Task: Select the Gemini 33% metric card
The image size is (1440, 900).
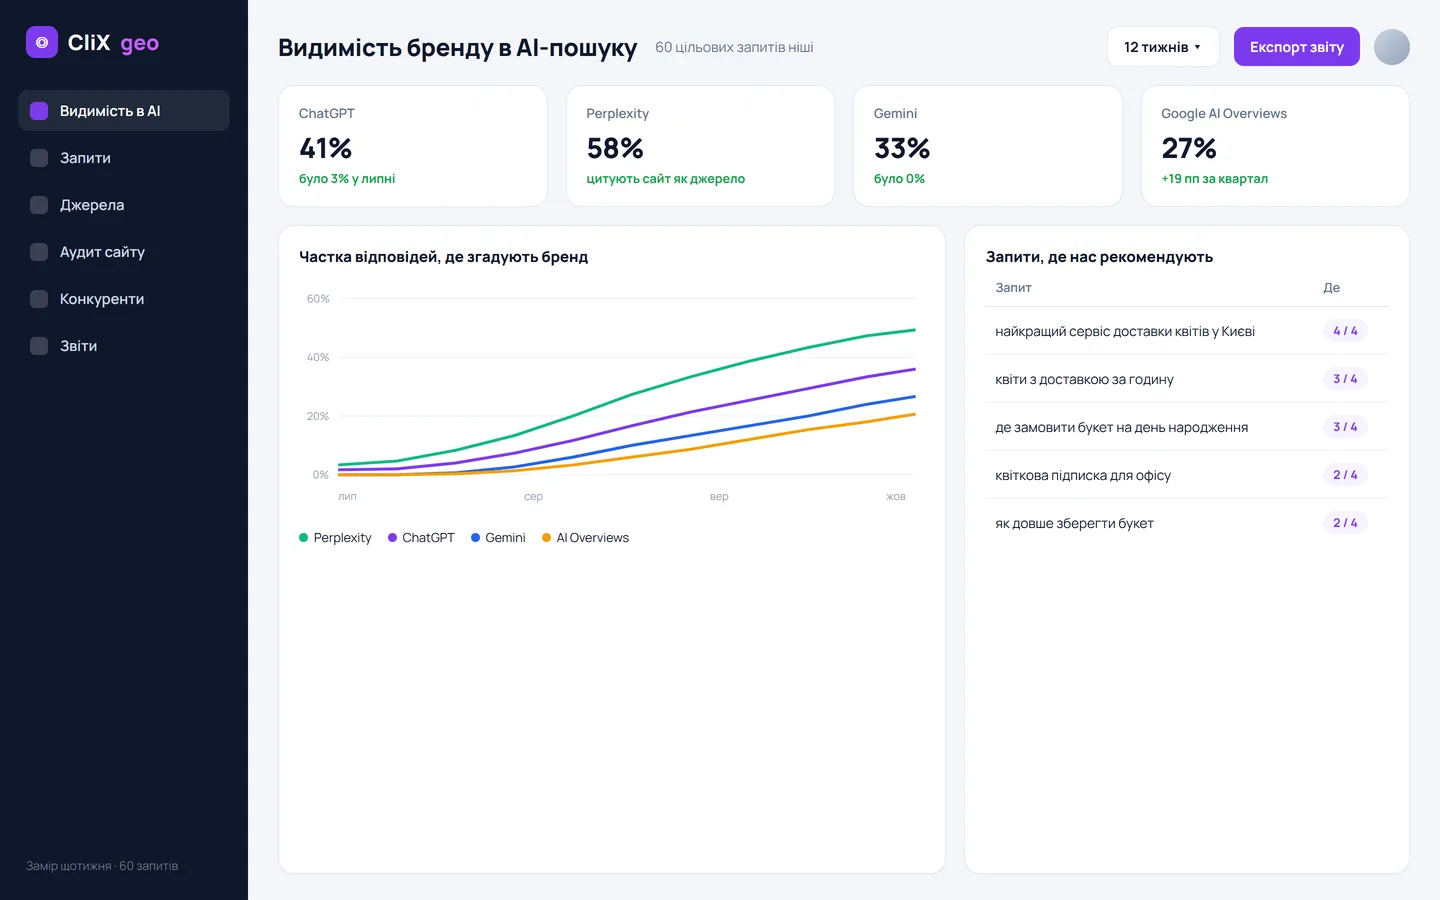Action: [988, 146]
